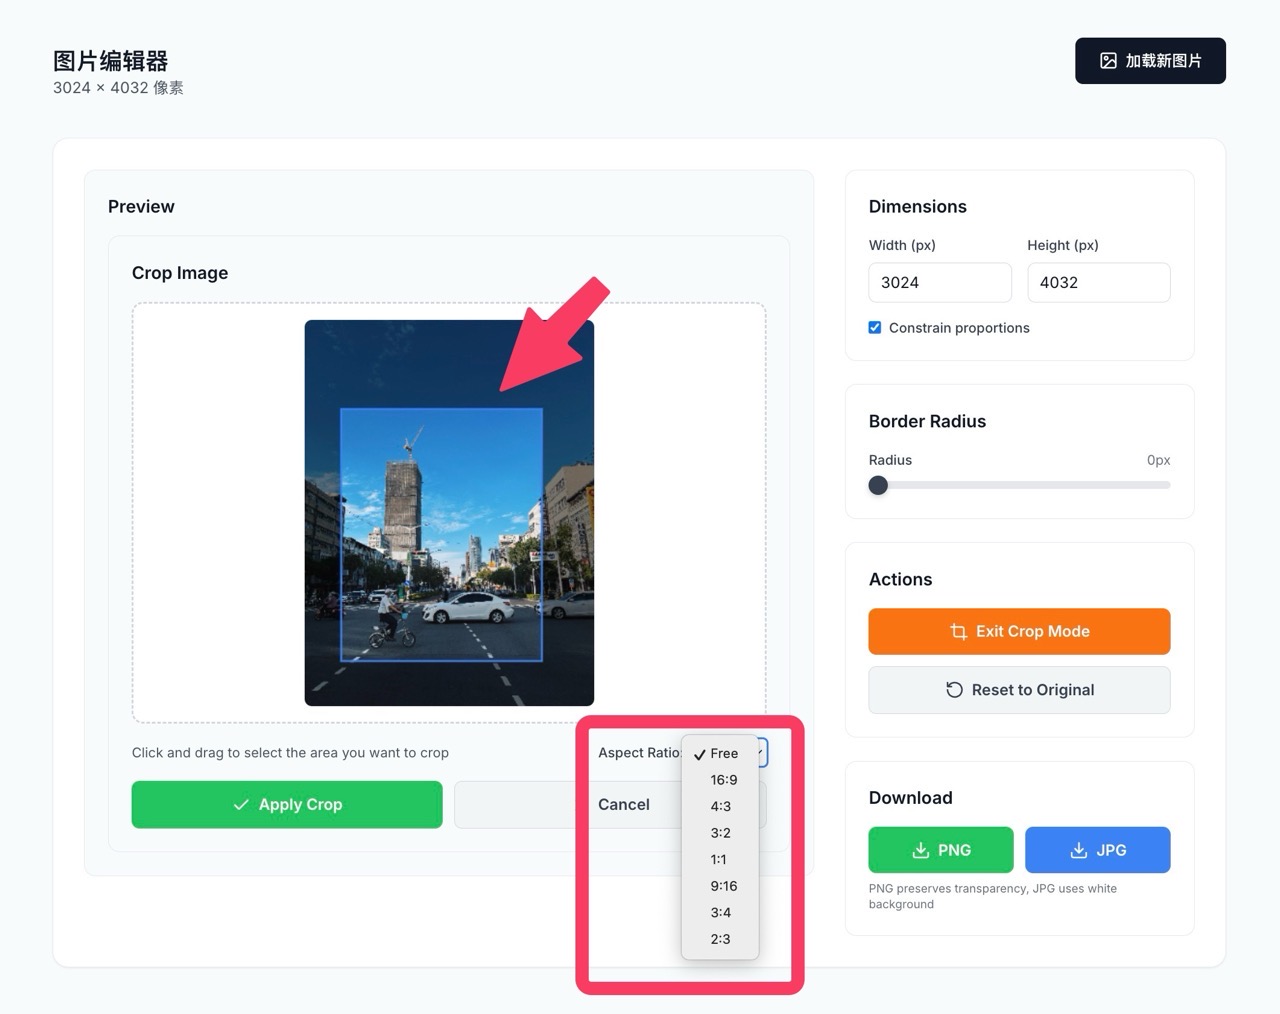Click the Width (px) input field
1280x1014 pixels.
[x=939, y=283]
